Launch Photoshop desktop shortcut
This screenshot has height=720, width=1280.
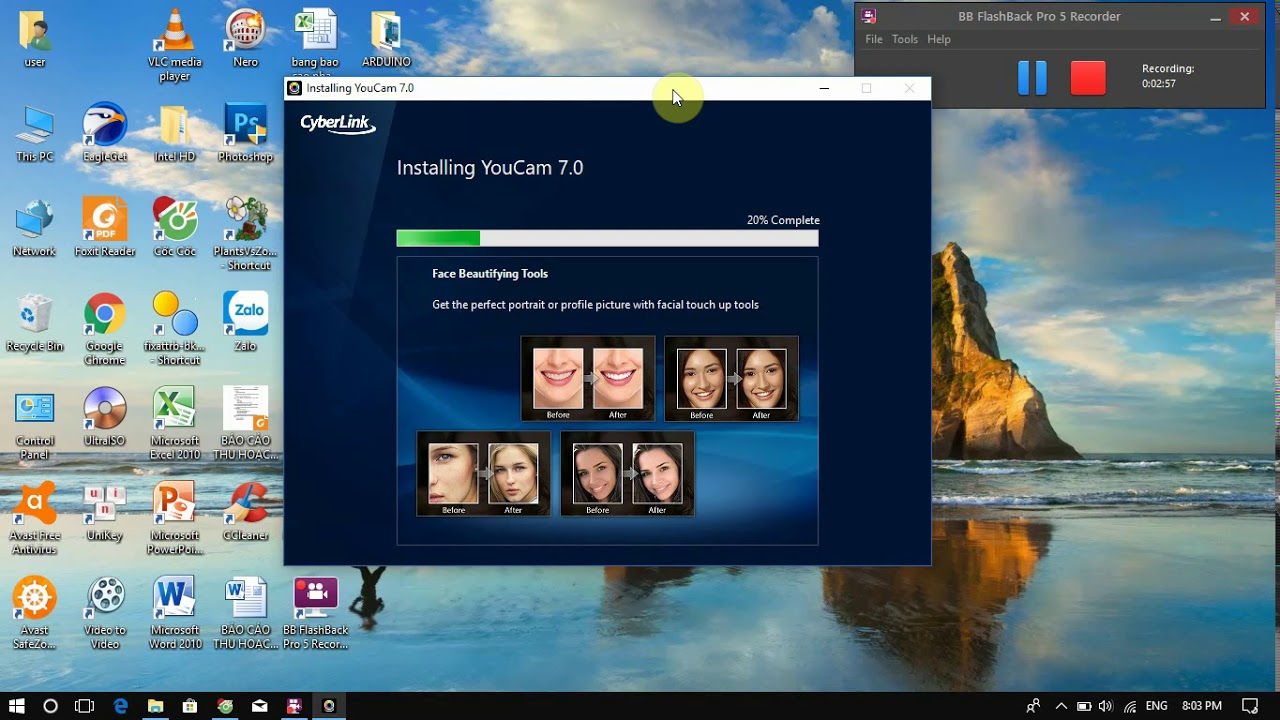pos(245,133)
